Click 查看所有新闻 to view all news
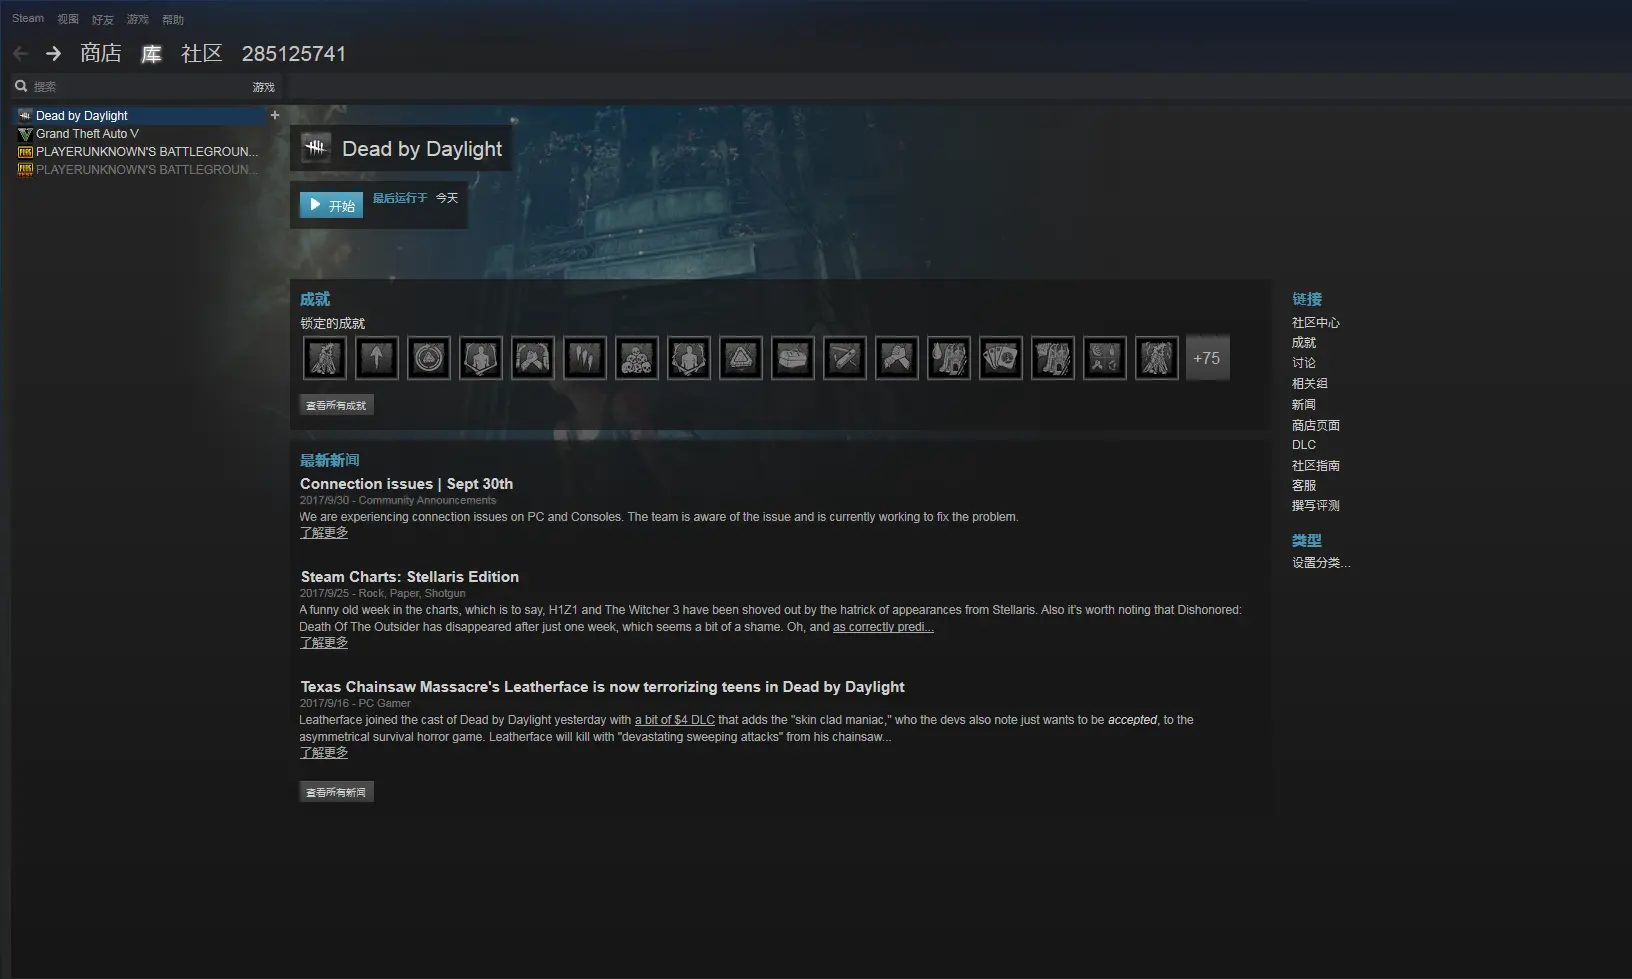Screen dimensions: 1632x979 [337, 792]
